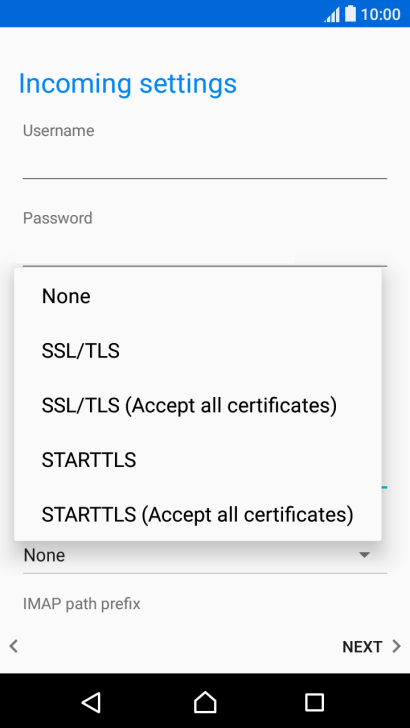Tap the Android back navigation triangle
The image size is (410, 728).
(91, 702)
